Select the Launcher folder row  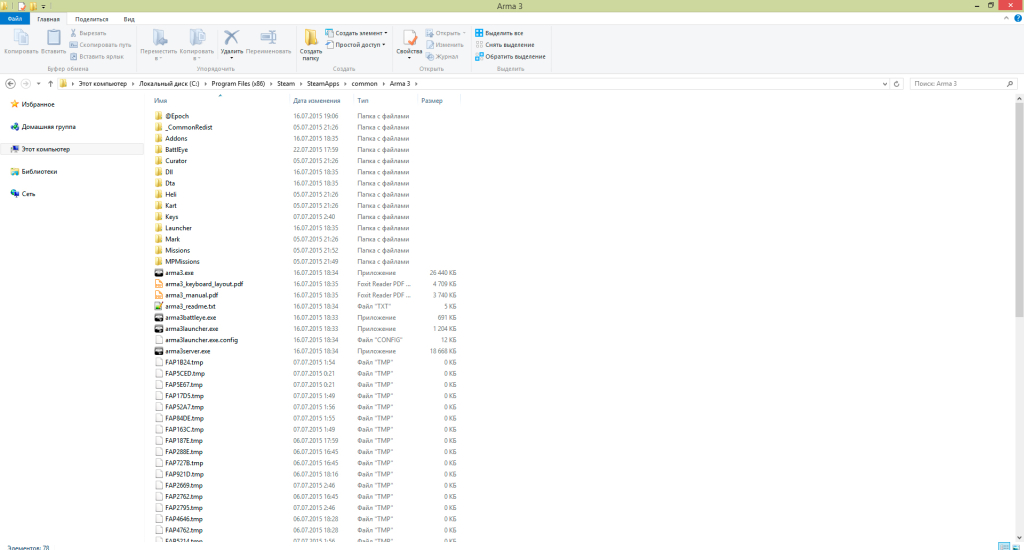[x=306, y=228]
